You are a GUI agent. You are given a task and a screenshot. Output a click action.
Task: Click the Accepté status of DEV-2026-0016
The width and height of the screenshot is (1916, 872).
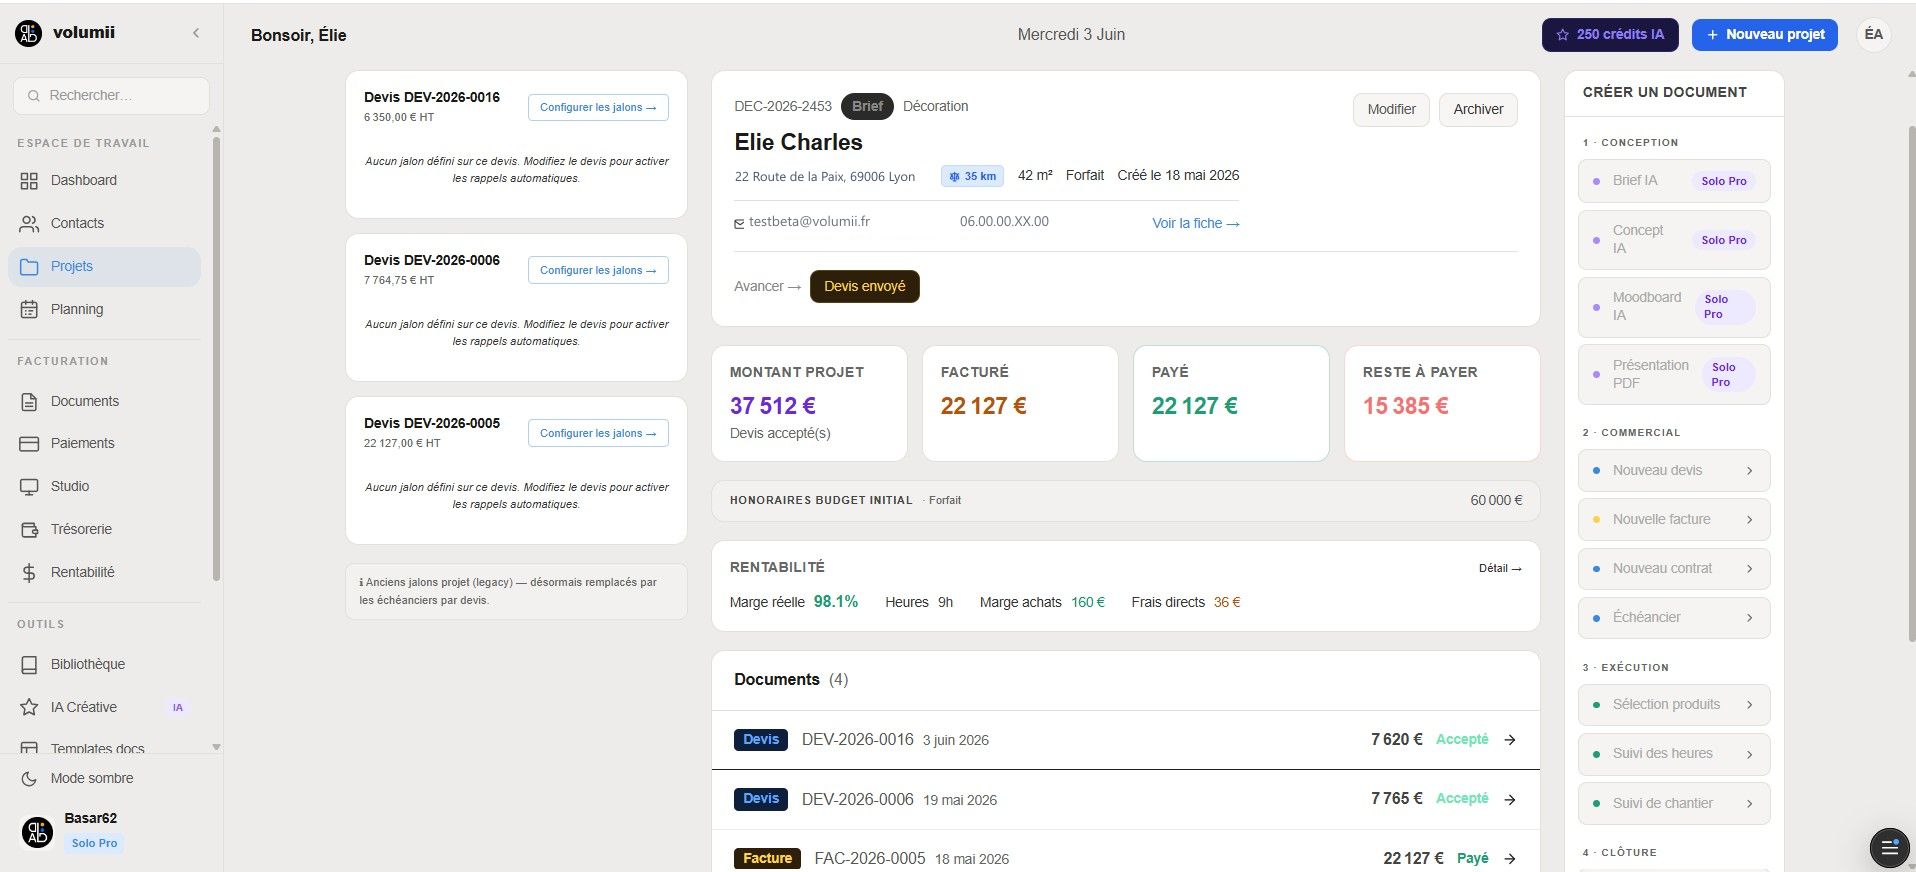[x=1462, y=740]
